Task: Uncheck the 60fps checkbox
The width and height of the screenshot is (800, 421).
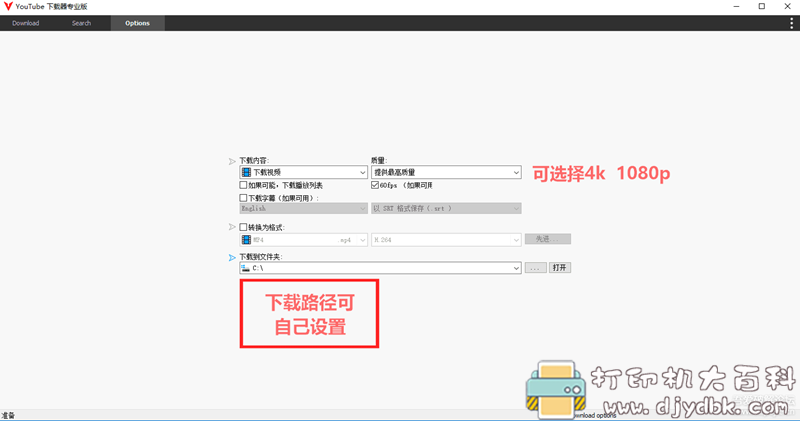Action: (375, 185)
